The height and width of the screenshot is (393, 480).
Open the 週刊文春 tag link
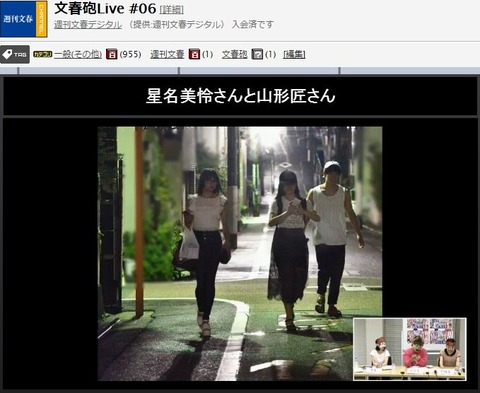tap(167, 54)
